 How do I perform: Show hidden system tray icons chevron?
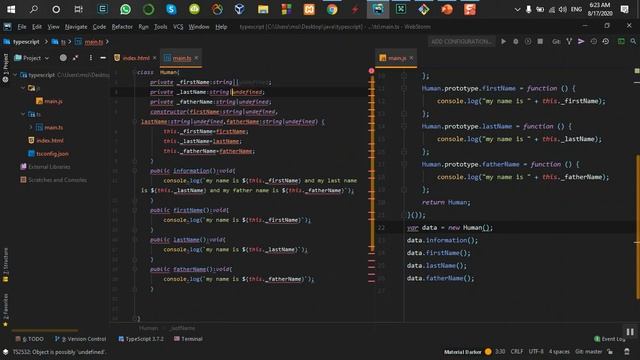coord(517,9)
